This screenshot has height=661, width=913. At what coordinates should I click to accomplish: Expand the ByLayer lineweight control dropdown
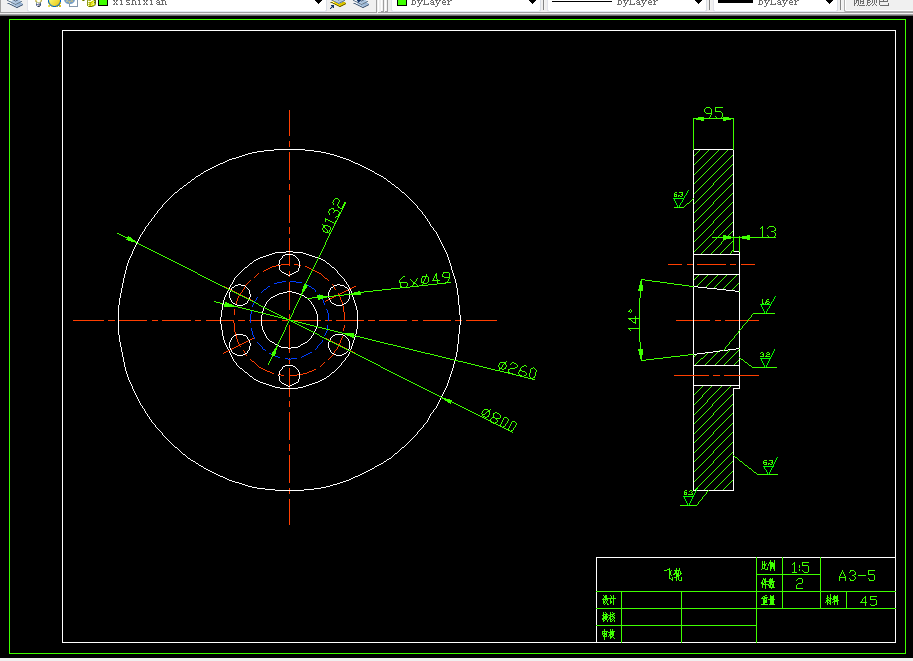pyautogui.click(x=830, y=3)
